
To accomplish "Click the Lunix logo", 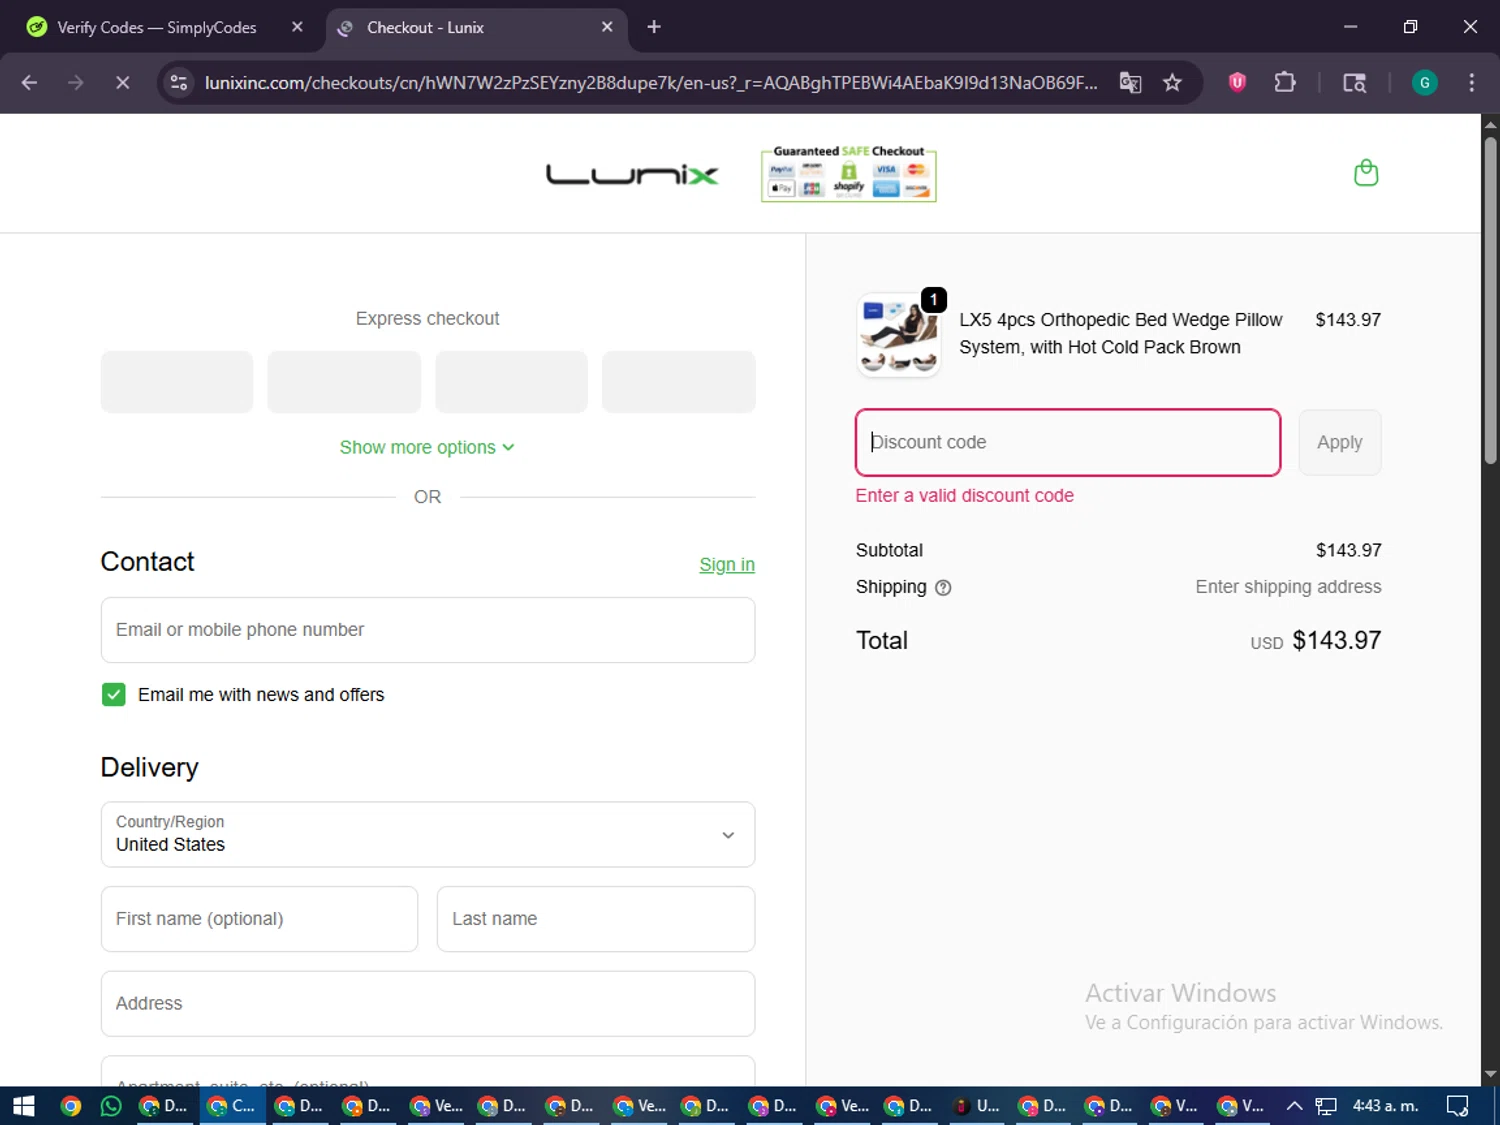I will coord(632,175).
